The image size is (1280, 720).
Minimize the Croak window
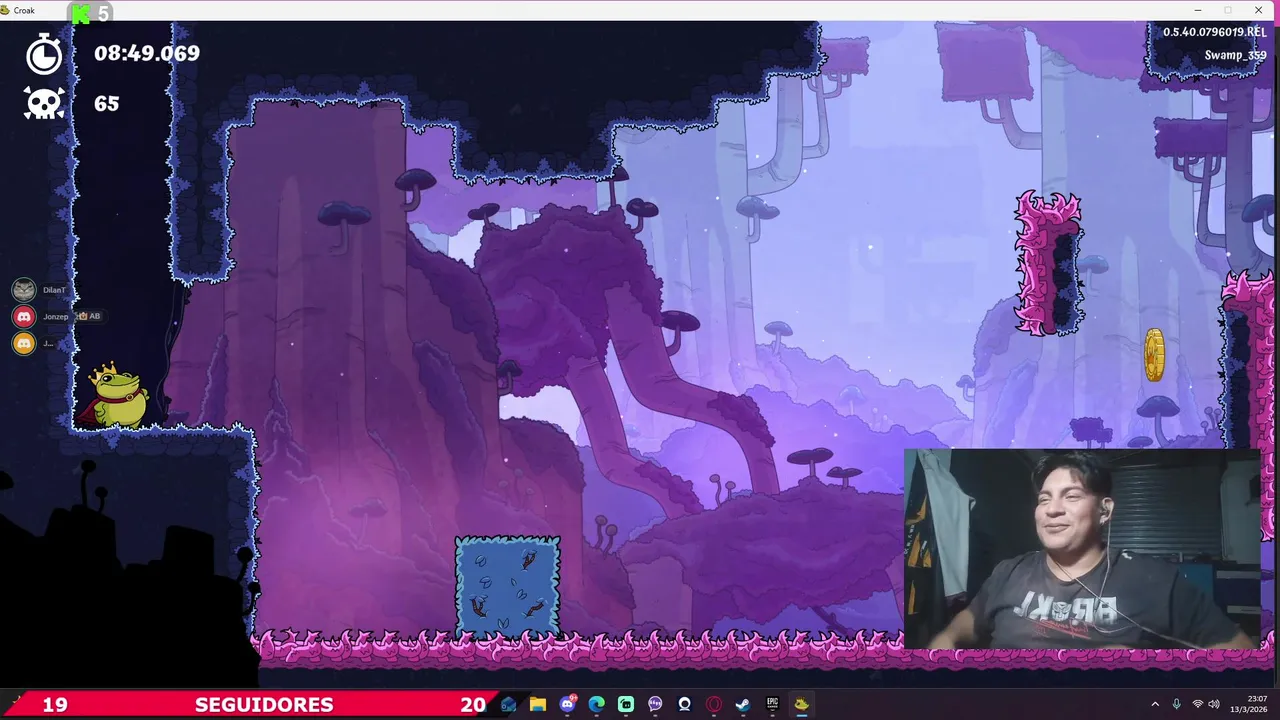[1197, 10]
